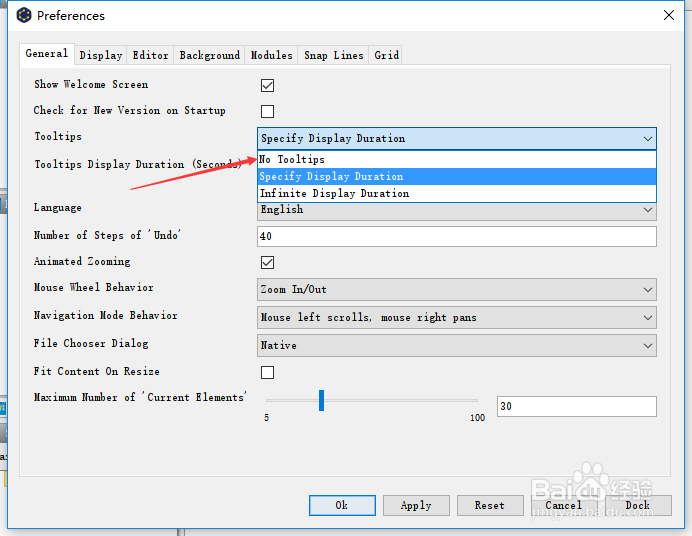Open the Language dropdown
This screenshot has height=536, width=692.
pyautogui.click(x=457, y=211)
